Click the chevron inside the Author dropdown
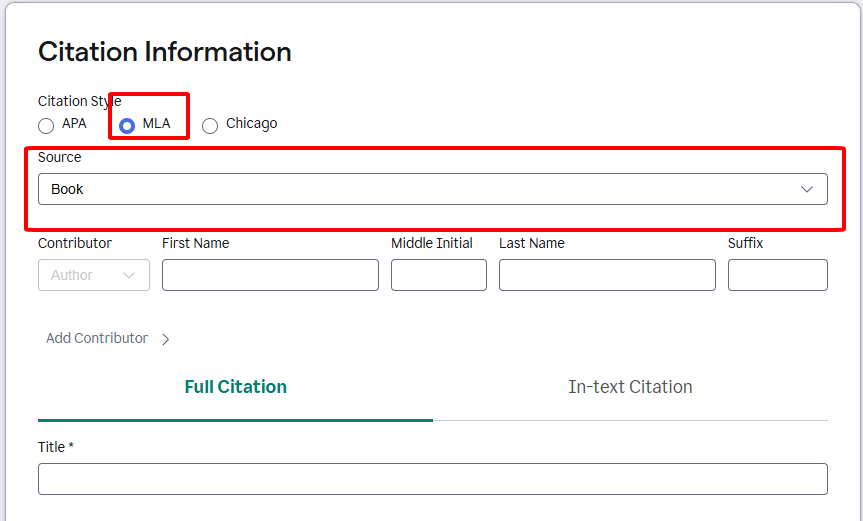This screenshot has height=521, width=863. tap(129, 275)
